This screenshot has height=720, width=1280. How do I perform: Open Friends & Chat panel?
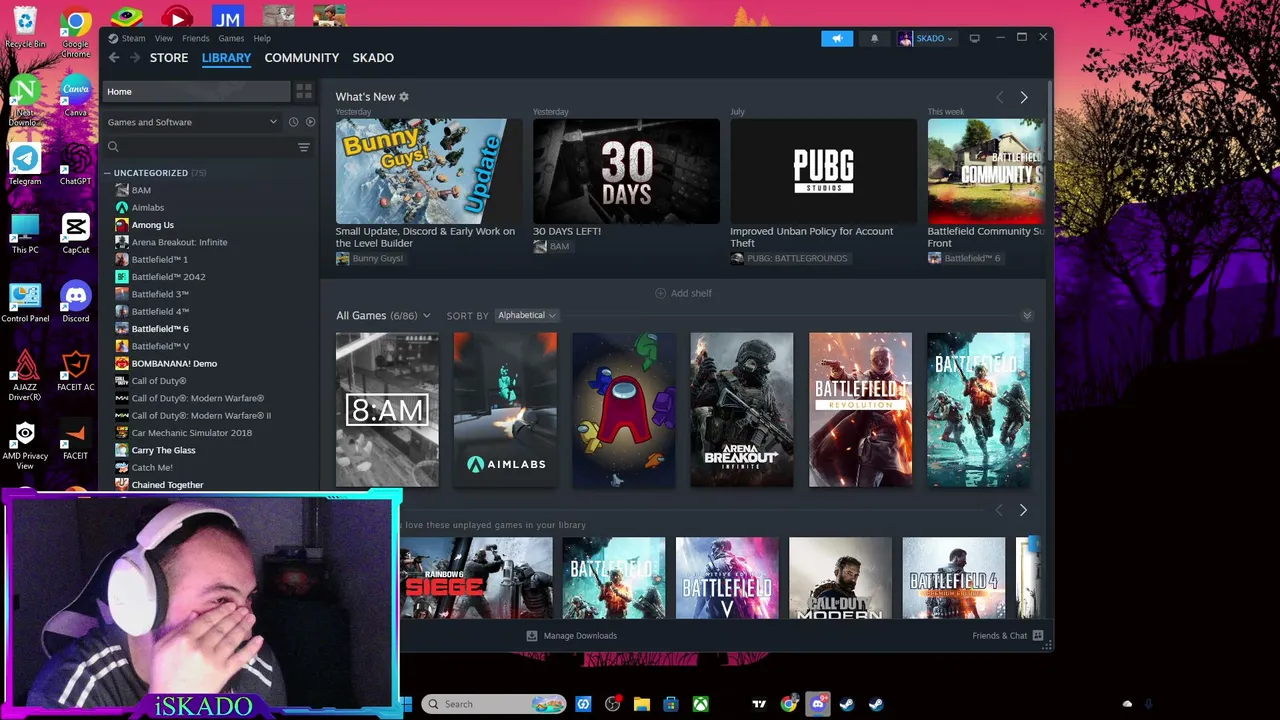(x=1008, y=636)
